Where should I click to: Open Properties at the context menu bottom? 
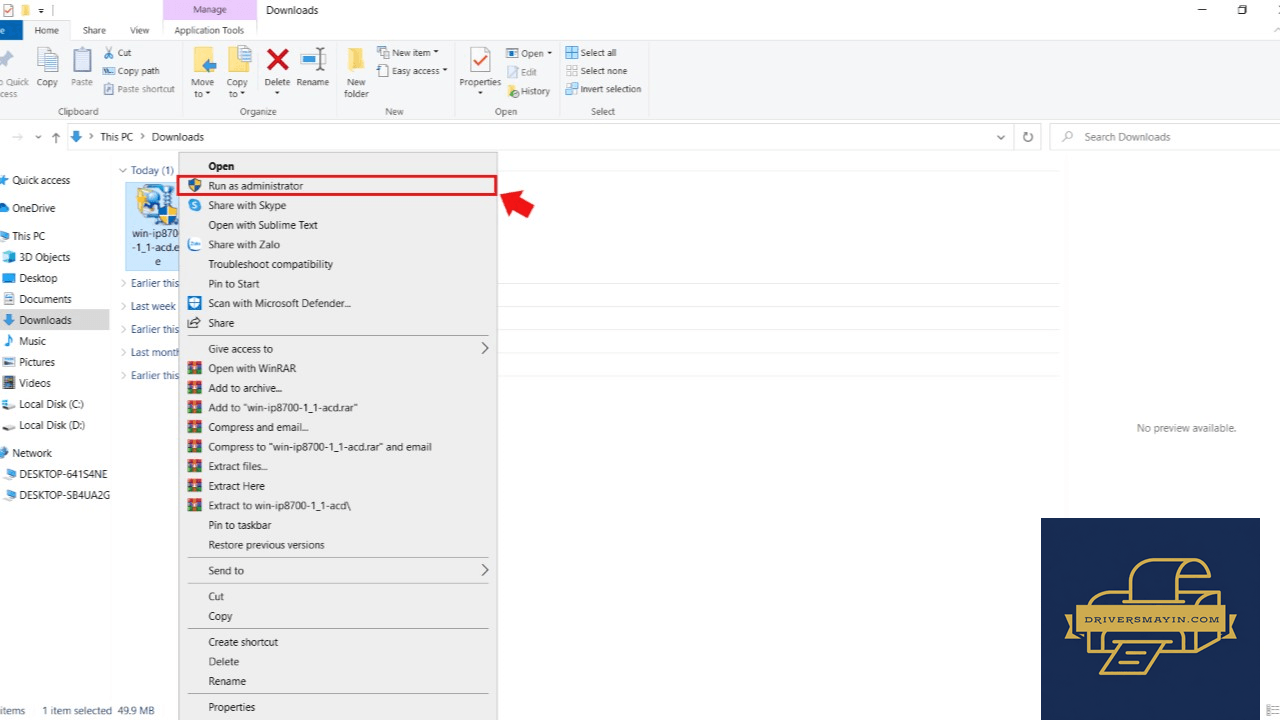(340, 707)
